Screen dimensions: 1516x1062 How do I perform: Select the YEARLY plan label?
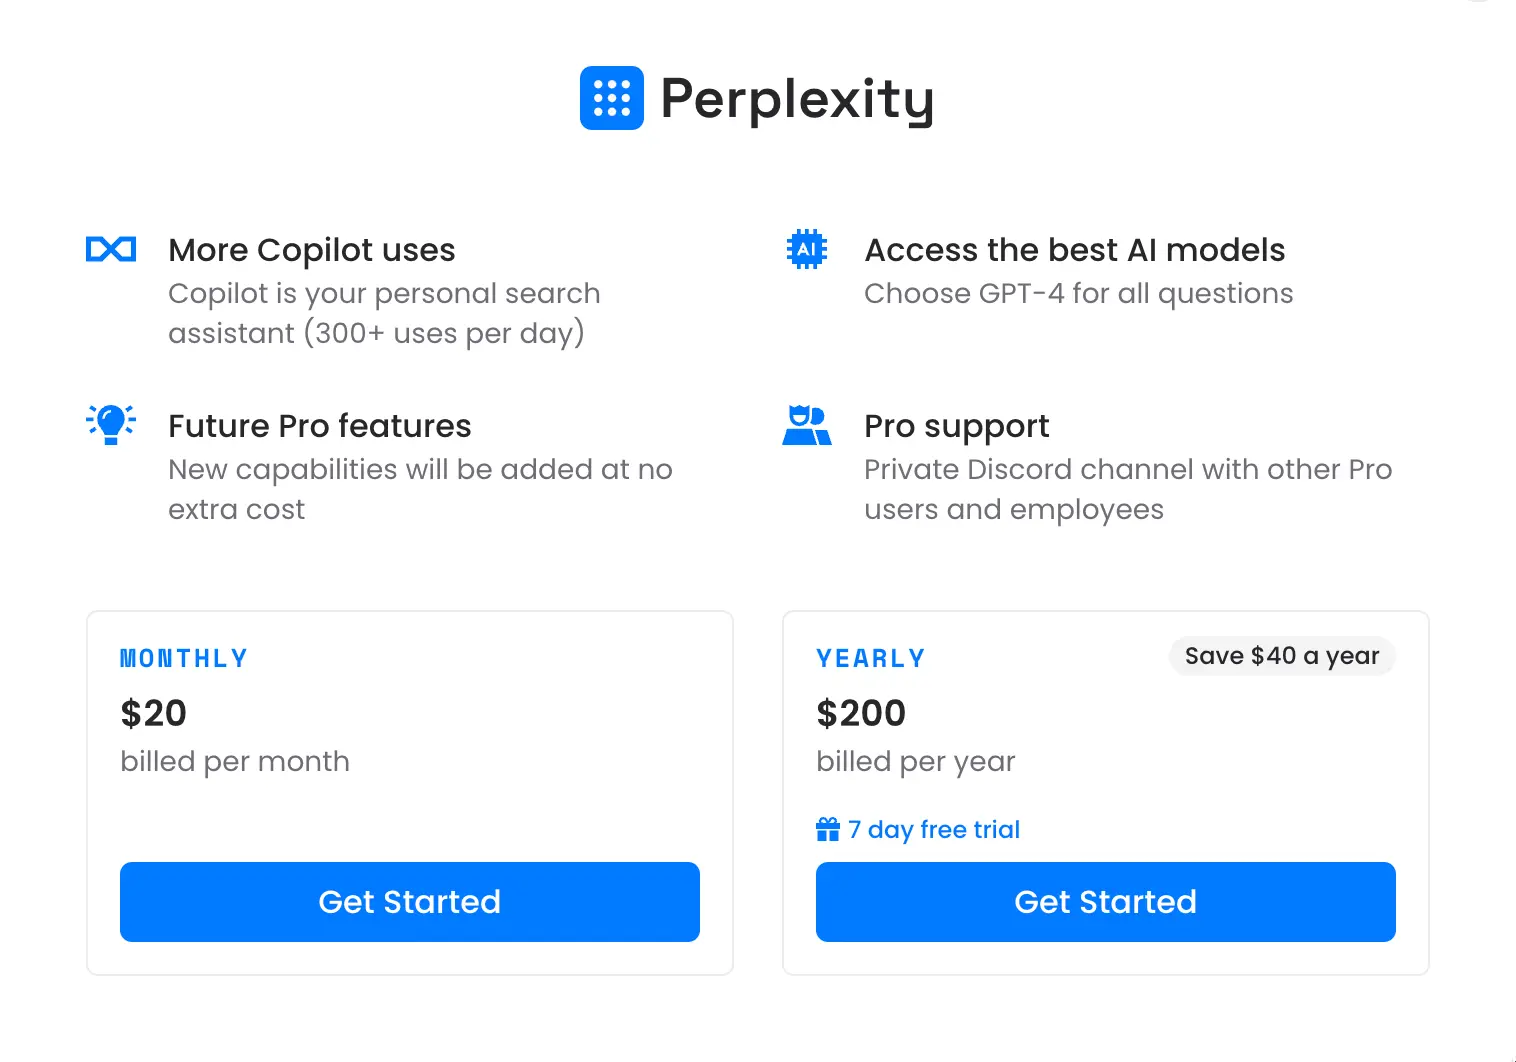[x=870, y=657]
